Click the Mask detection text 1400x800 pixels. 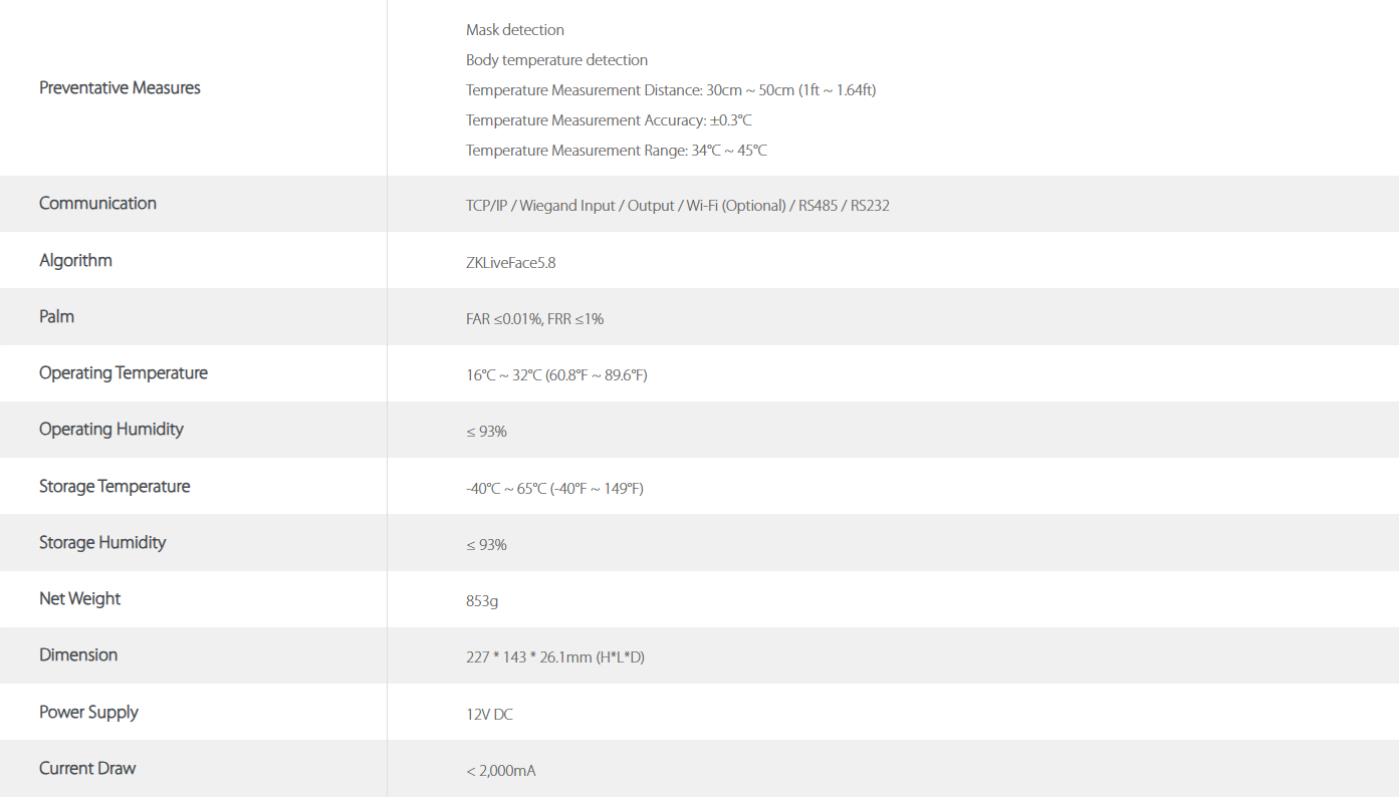pyautogui.click(x=515, y=30)
